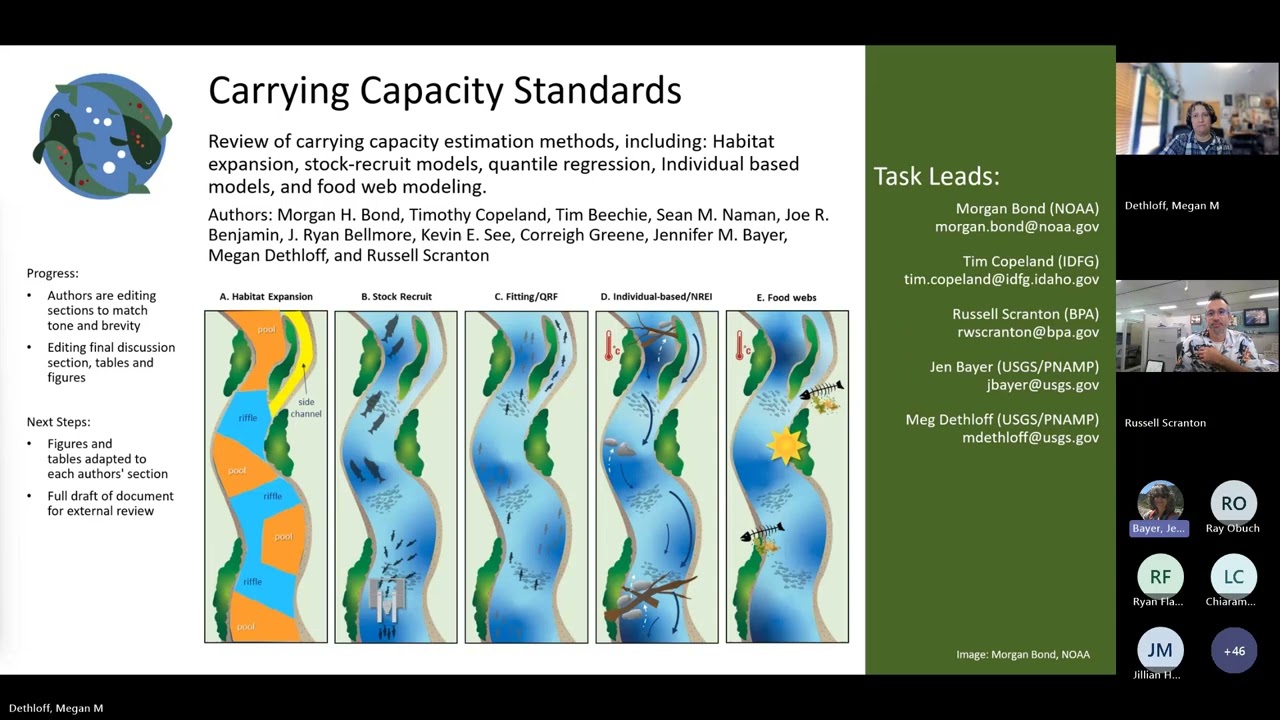Click the sun icon in the Food webs diagram
Viewport: 1280px width, 720px height.
786,445
